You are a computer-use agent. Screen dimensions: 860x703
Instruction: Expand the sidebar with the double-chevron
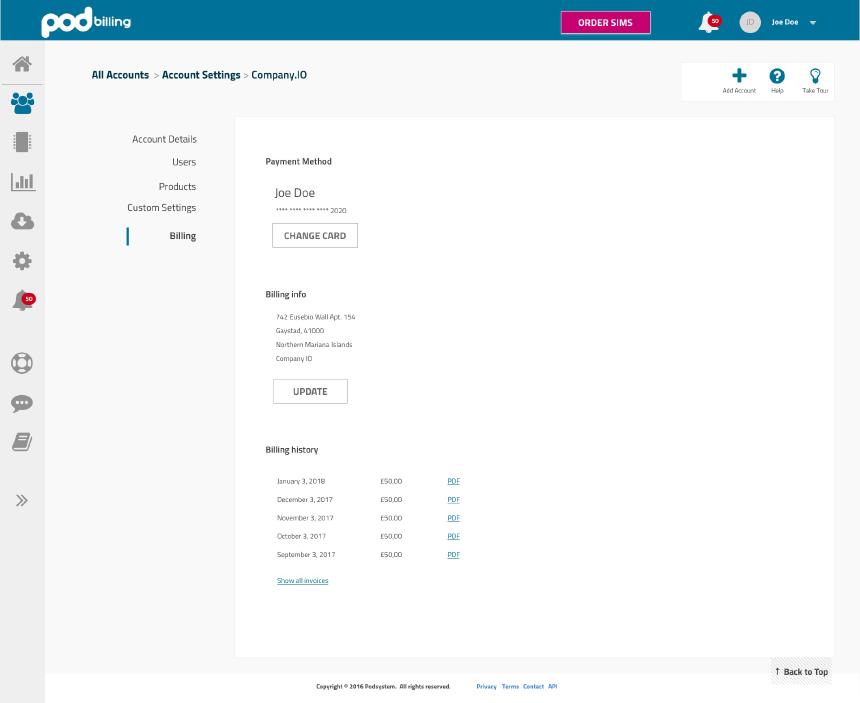click(x=22, y=500)
